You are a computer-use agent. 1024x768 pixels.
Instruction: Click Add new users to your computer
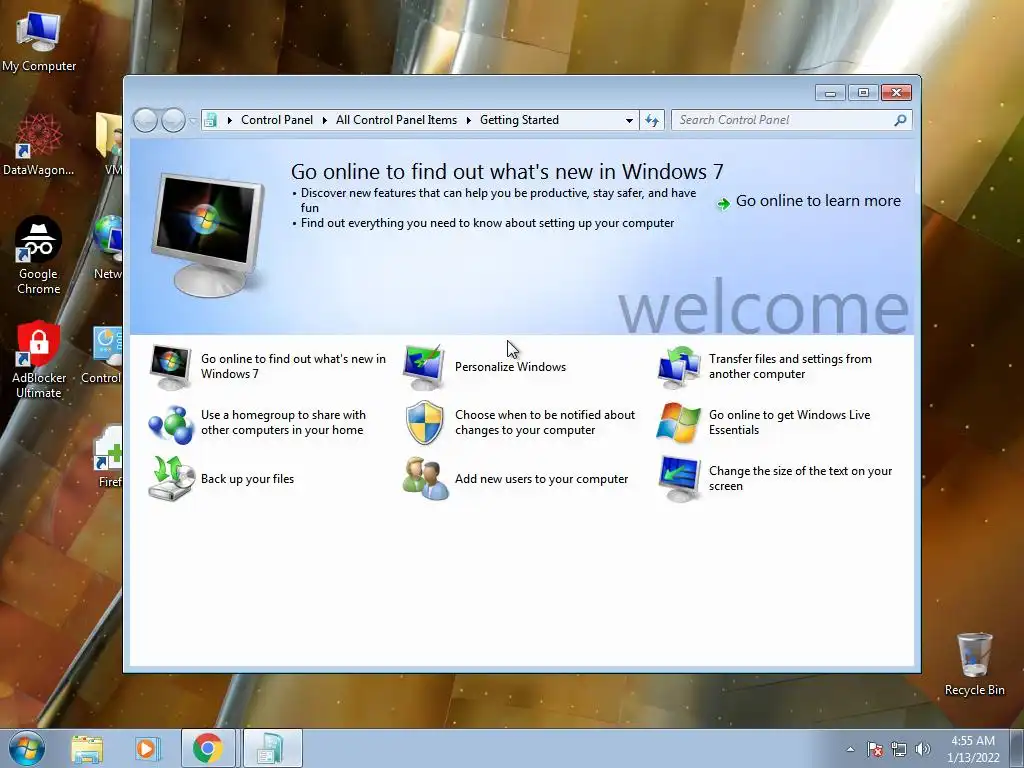pyautogui.click(x=541, y=479)
